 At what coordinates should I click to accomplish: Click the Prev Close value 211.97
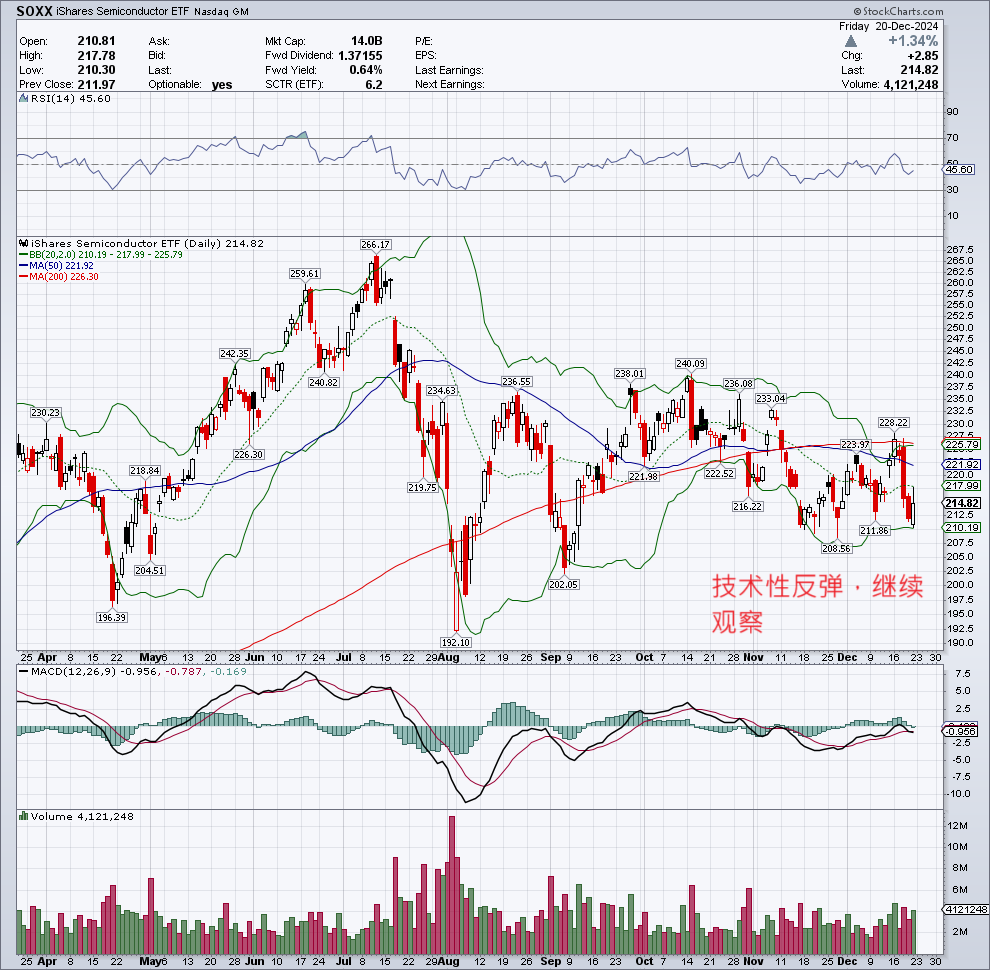97,85
